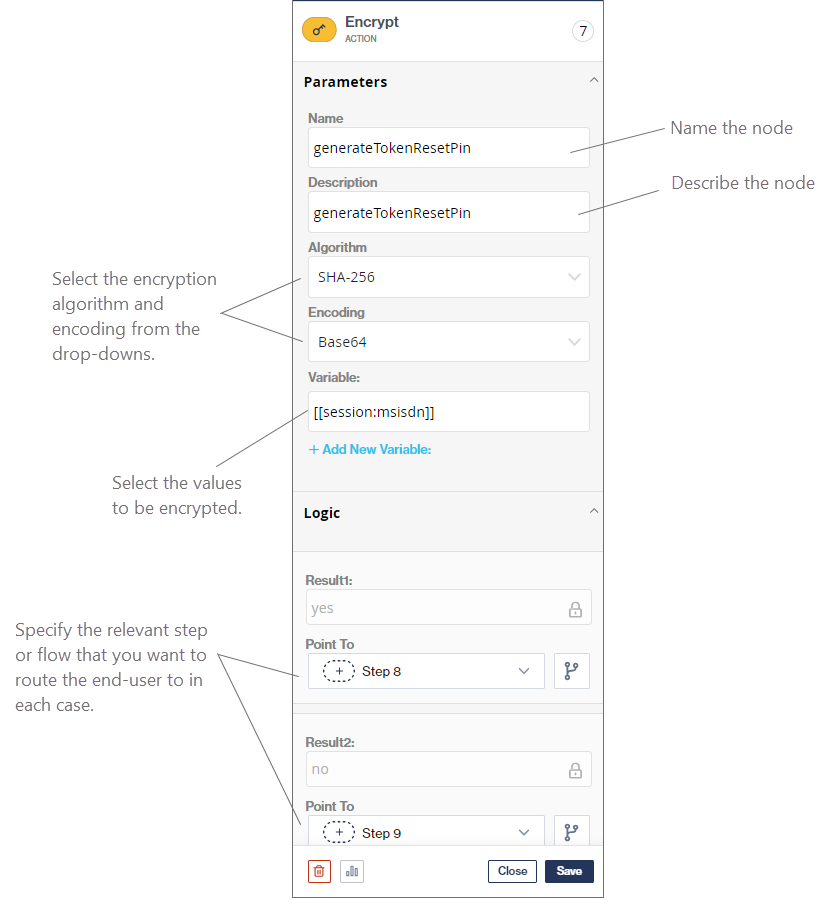
Task: Open the Step 9 Point To dropdown
Action: pos(426,832)
